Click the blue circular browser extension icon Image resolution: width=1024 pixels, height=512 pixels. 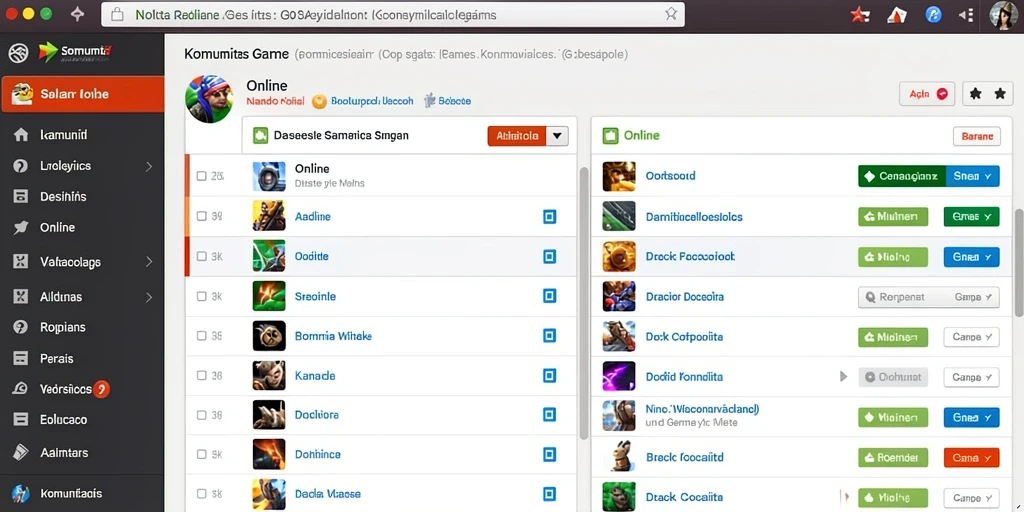click(x=934, y=14)
